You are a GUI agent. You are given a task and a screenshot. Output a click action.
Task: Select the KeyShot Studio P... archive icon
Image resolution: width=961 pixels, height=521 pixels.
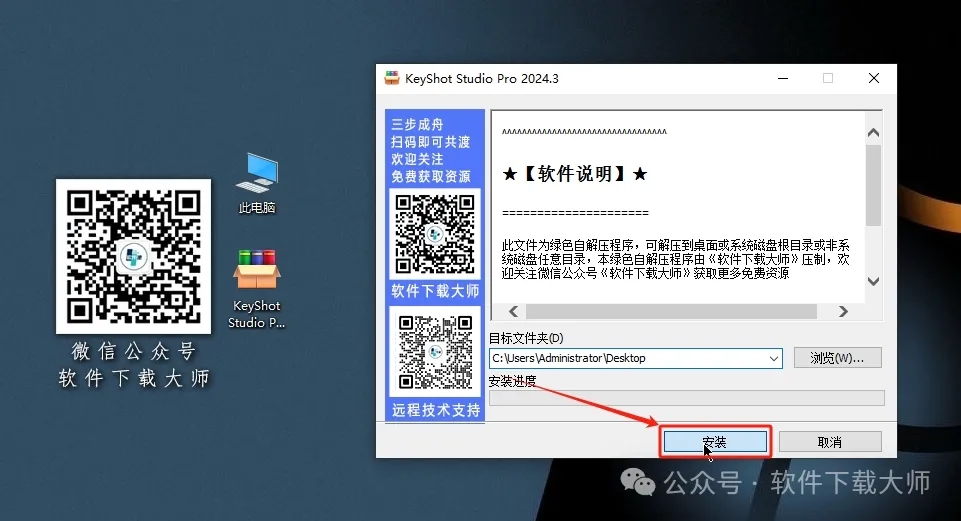(257, 288)
